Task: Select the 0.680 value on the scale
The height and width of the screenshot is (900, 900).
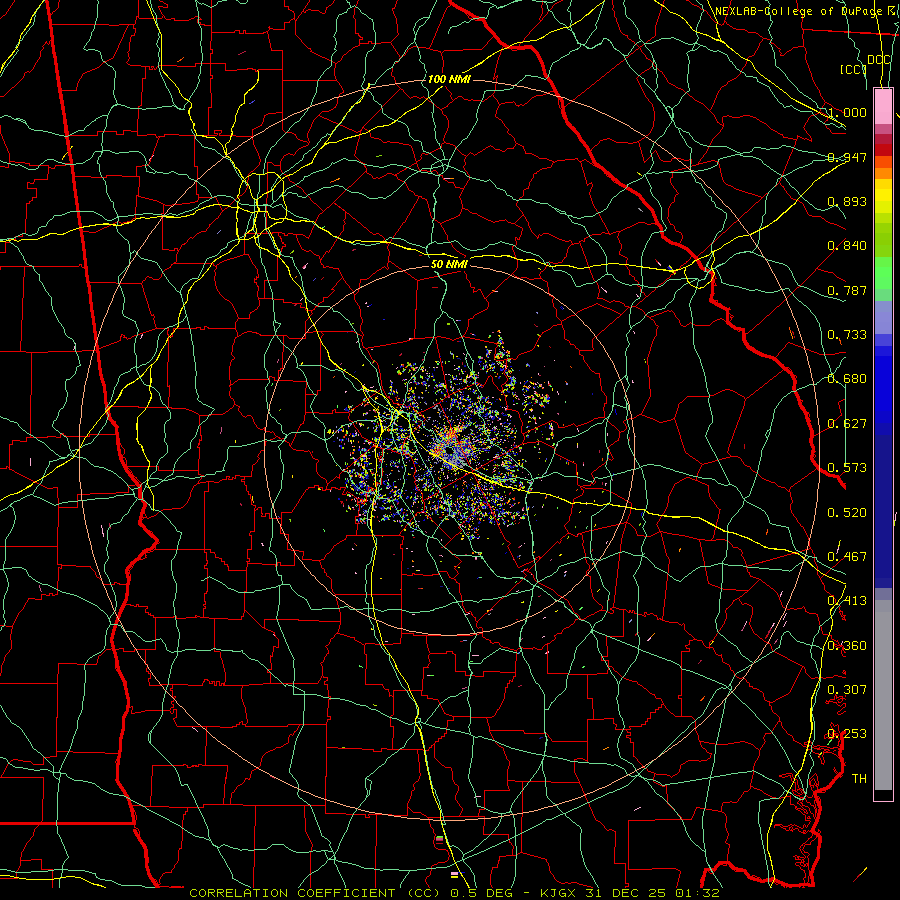Action: point(847,379)
